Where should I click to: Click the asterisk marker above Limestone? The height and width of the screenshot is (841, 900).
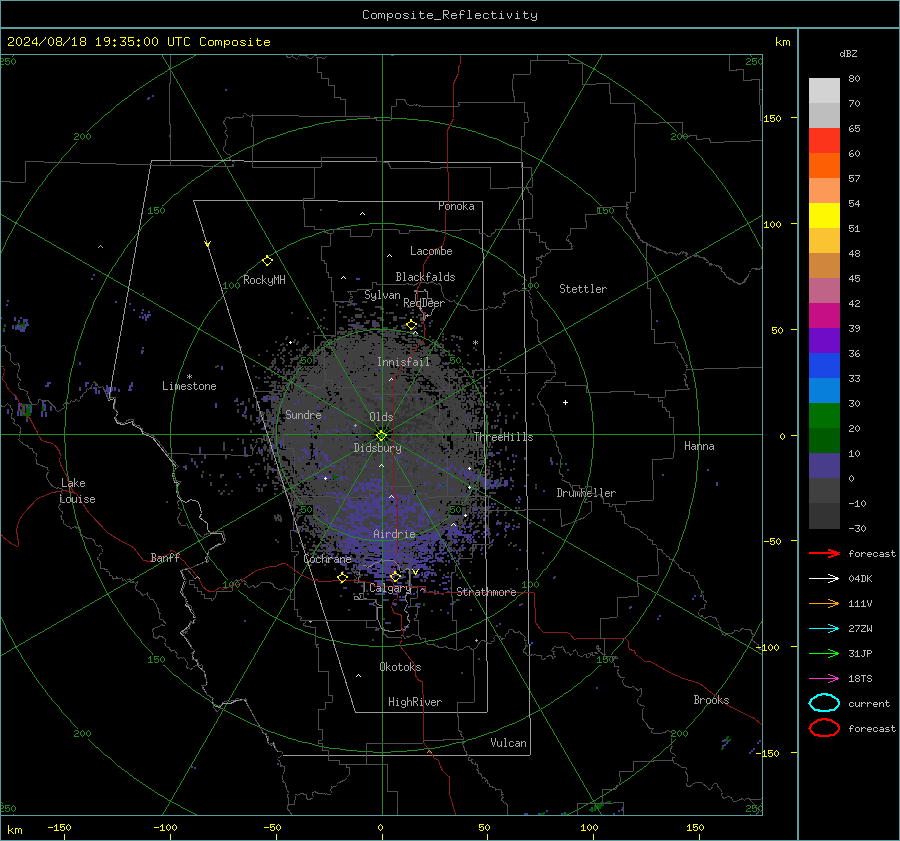[x=189, y=377]
